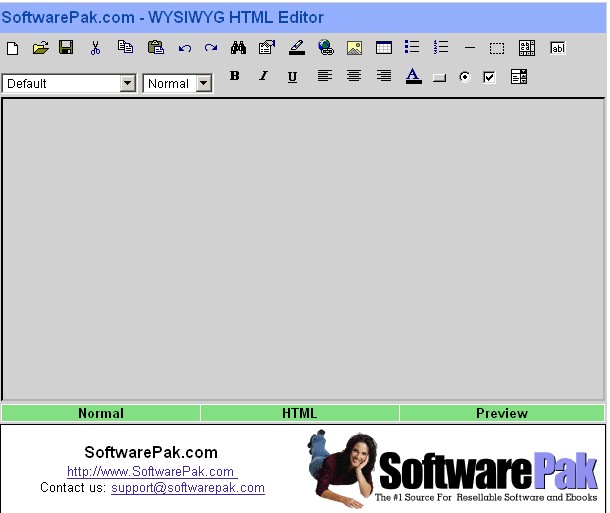Insert a checkbox form element
Image resolution: width=610 pixels, height=513 pixels.
click(x=489, y=77)
